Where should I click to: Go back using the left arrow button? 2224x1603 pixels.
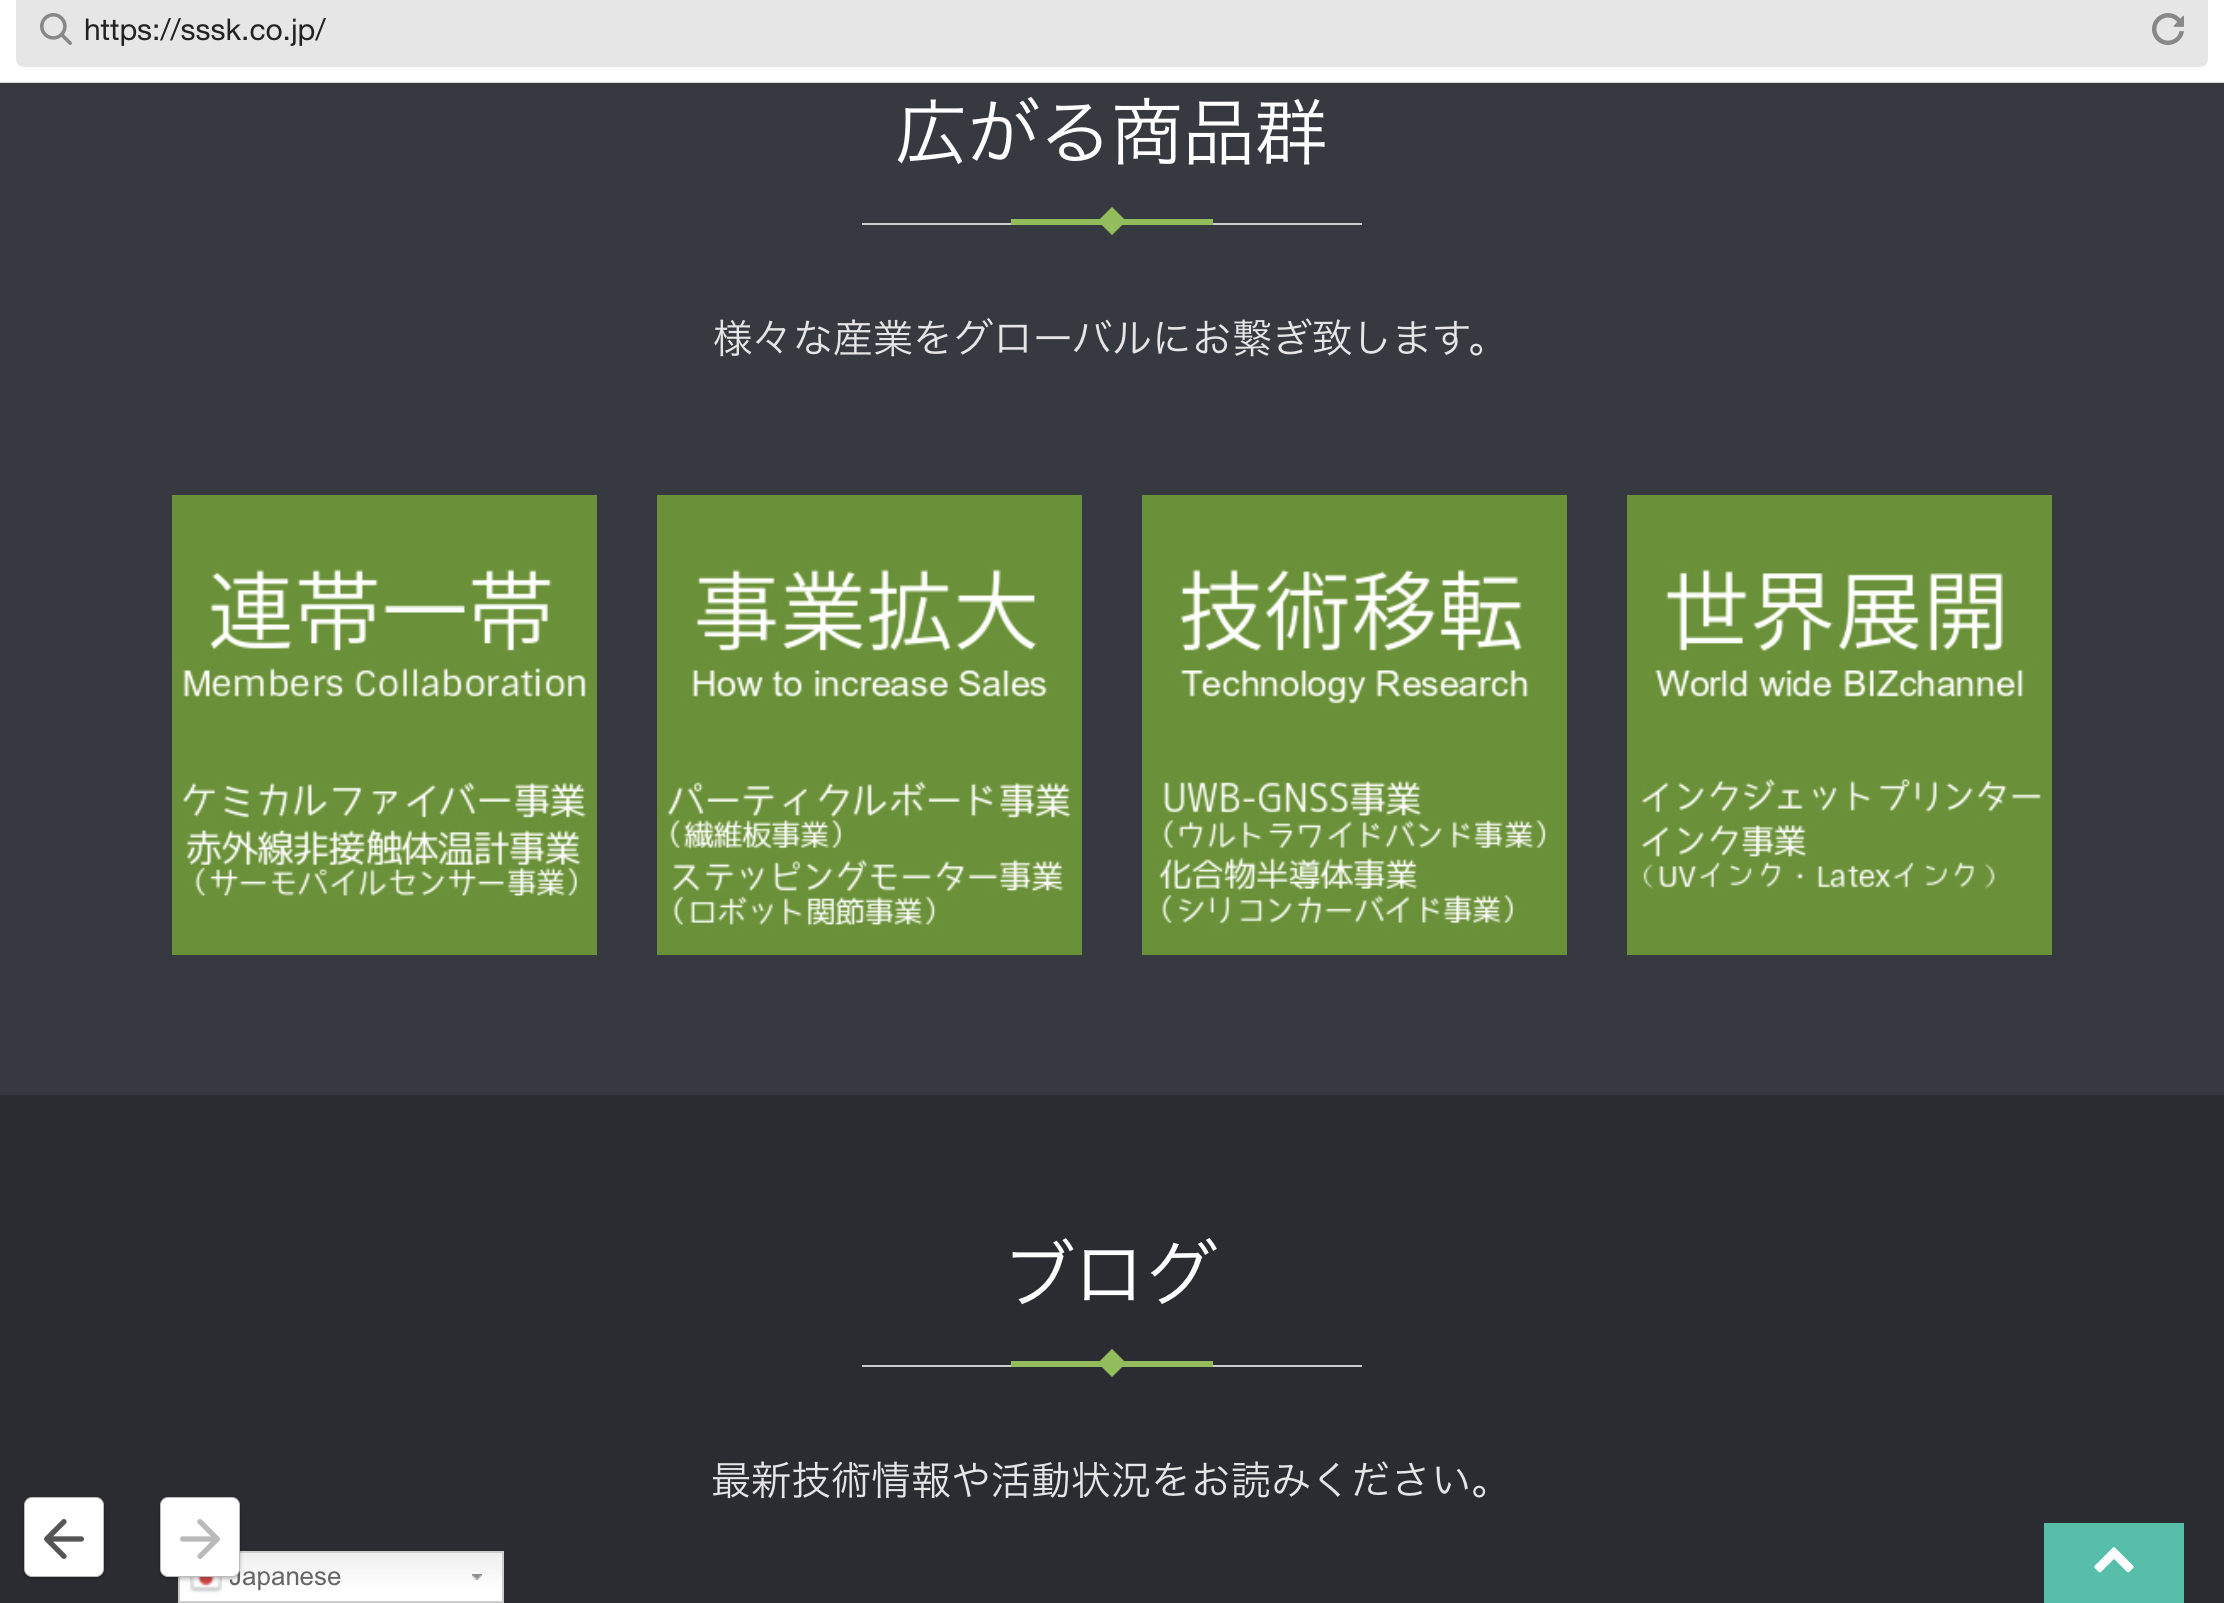click(x=64, y=1537)
